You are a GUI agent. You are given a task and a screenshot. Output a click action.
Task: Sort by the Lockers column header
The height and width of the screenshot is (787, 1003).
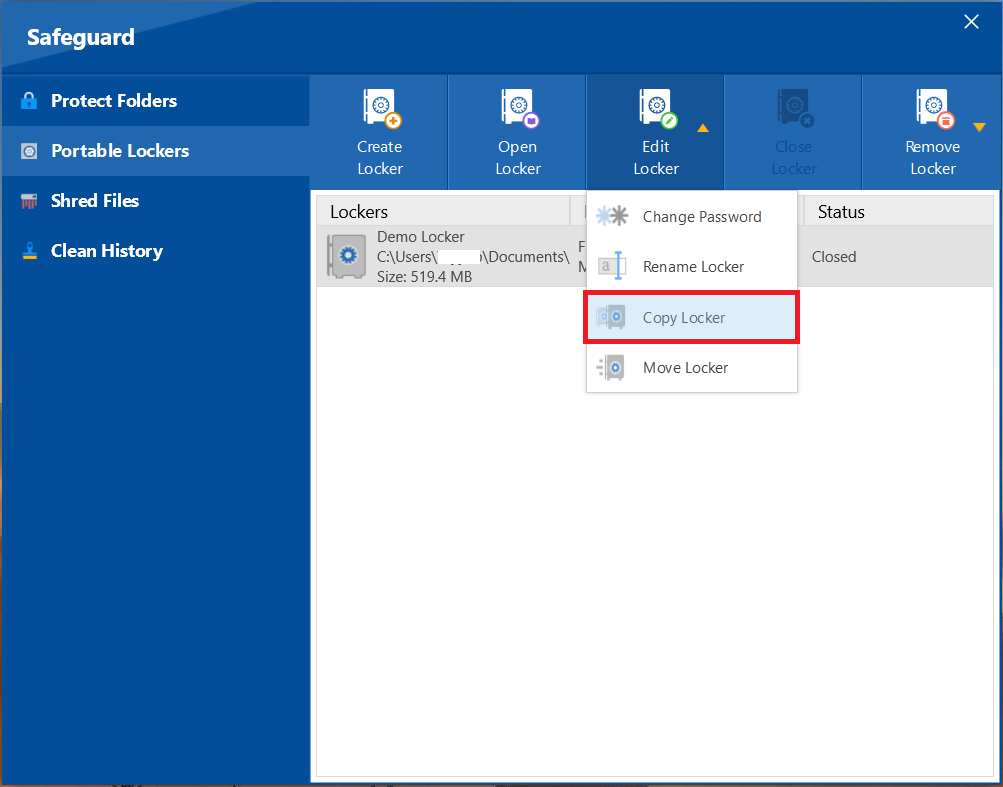pyautogui.click(x=443, y=211)
